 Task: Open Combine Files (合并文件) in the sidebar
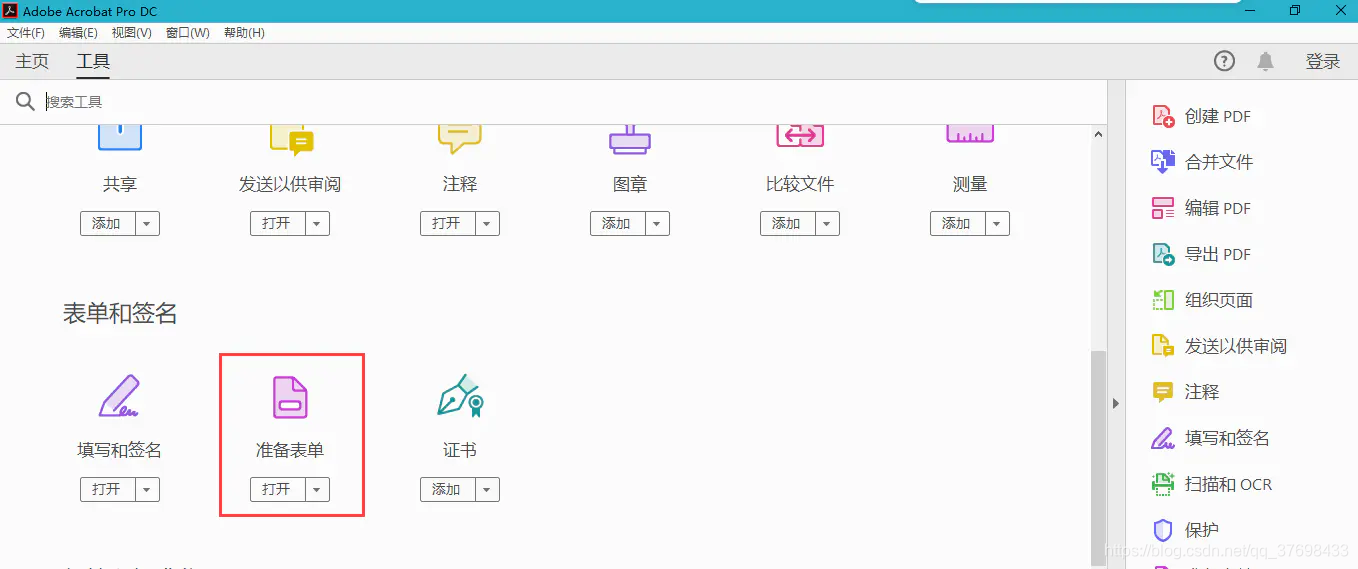tap(1203, 162)
